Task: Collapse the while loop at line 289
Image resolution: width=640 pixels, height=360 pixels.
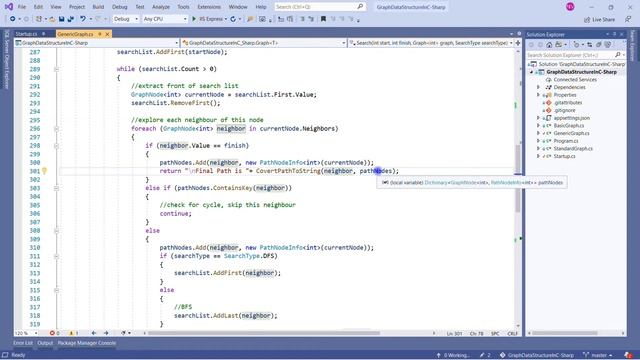Action: click(56, 69)
